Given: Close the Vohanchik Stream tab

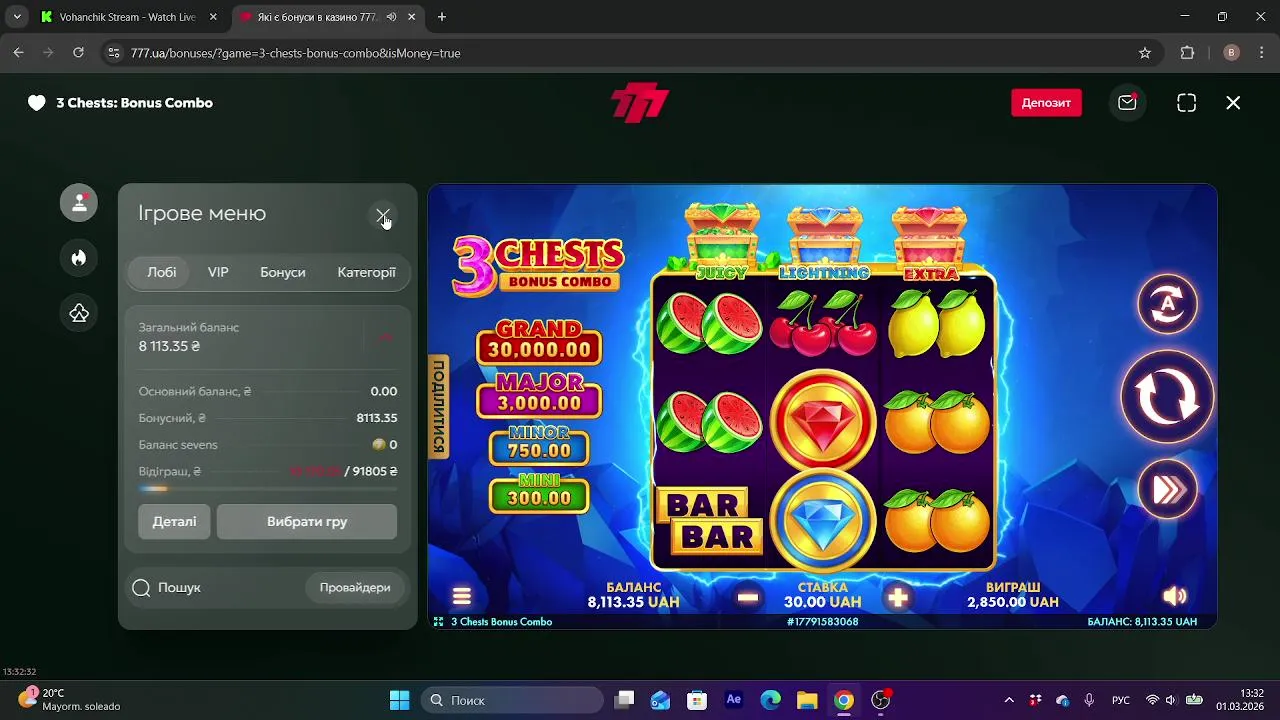Looking at the screenshot, I should (x=212, y=17).
